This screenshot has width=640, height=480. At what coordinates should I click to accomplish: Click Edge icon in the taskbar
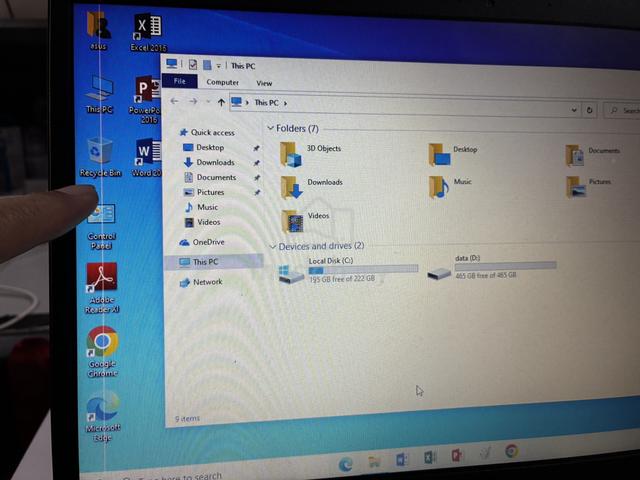[x=346, y=464]
